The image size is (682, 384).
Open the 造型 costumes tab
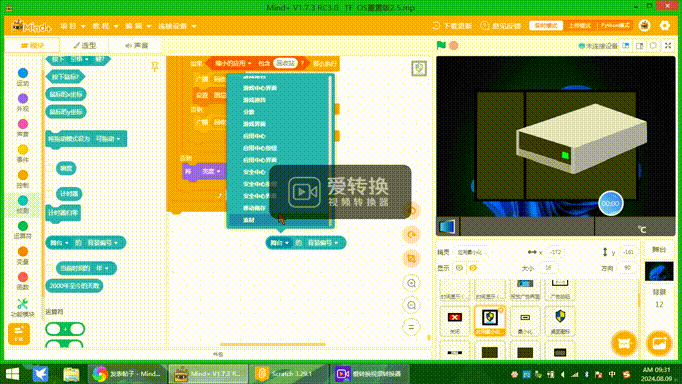[x=85, y=45]
